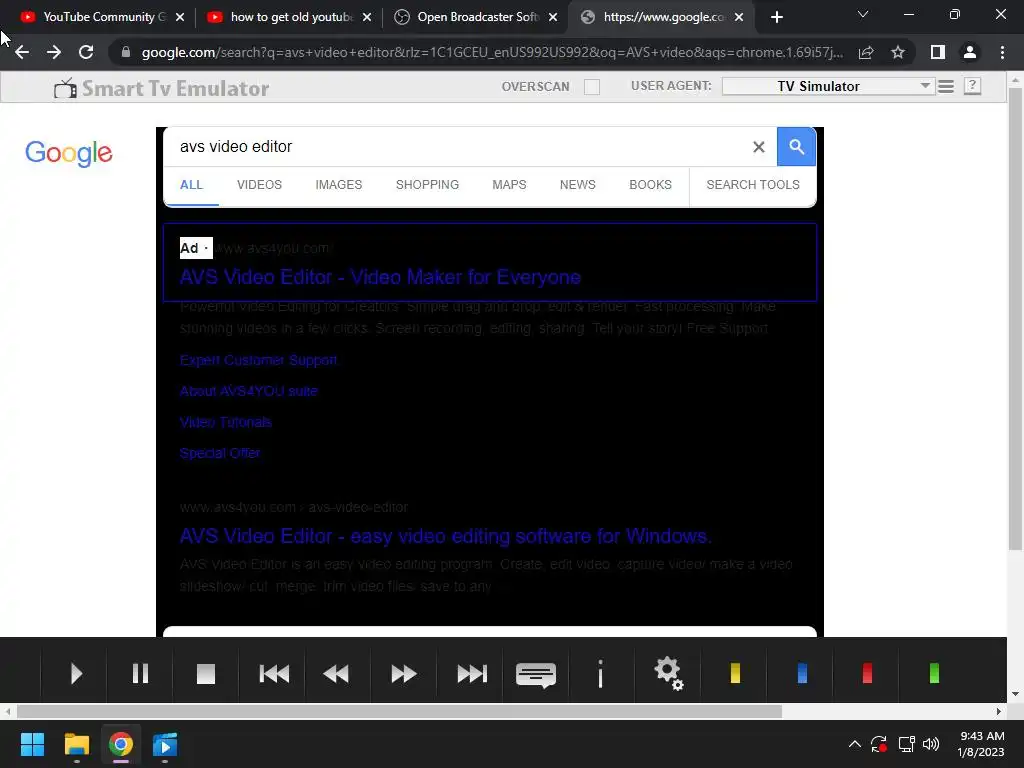Enable the OVERSCAN checkbox
This screenshot has height=768, width=1024.
coord(592,86)
